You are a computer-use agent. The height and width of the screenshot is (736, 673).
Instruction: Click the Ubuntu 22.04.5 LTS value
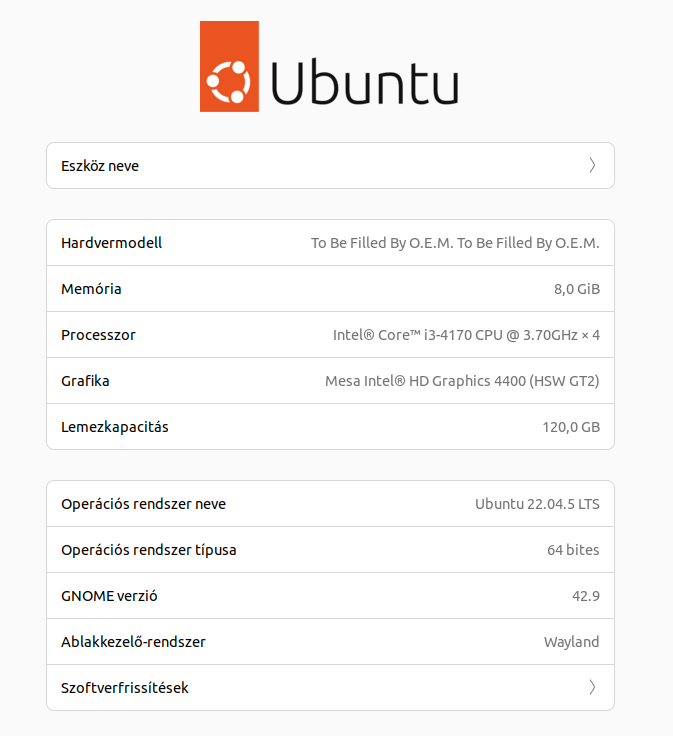[537, 504]
